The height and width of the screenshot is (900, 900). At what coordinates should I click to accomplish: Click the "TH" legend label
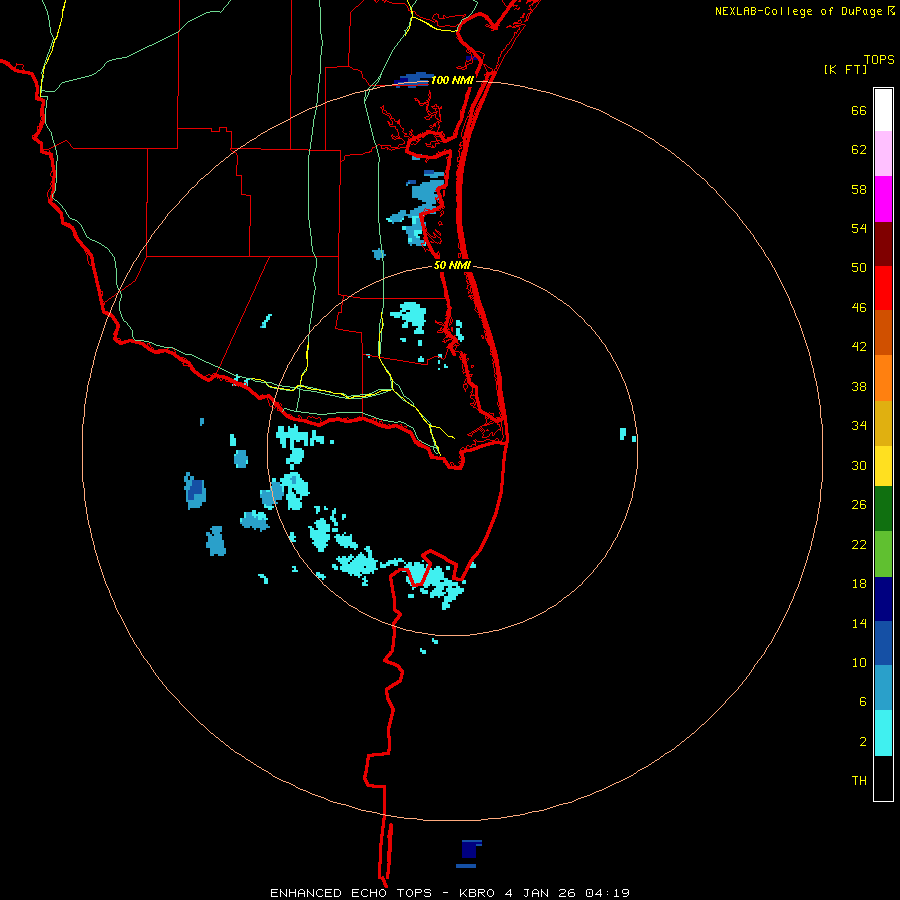point(859,781)
